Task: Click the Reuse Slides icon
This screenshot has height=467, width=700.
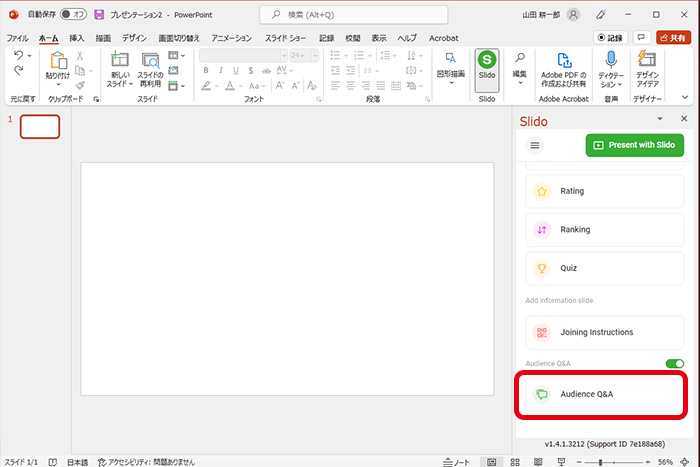Action: click(x=150, y=60)
